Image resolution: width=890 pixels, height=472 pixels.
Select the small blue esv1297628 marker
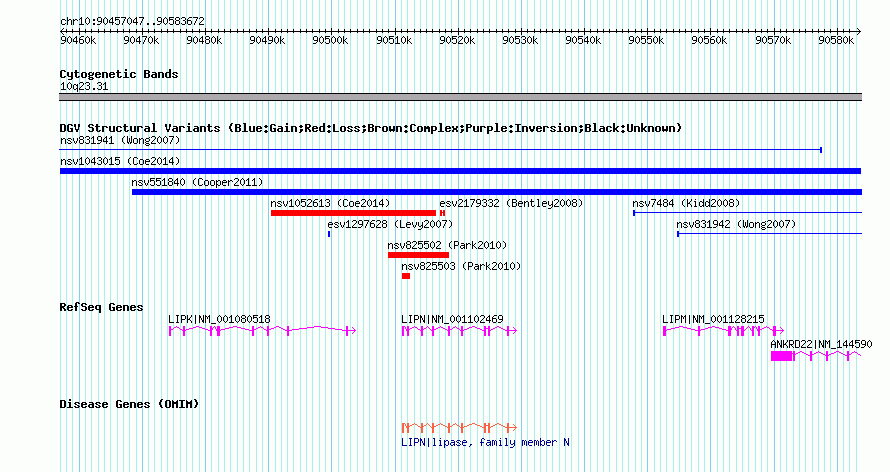click(329, 234)
